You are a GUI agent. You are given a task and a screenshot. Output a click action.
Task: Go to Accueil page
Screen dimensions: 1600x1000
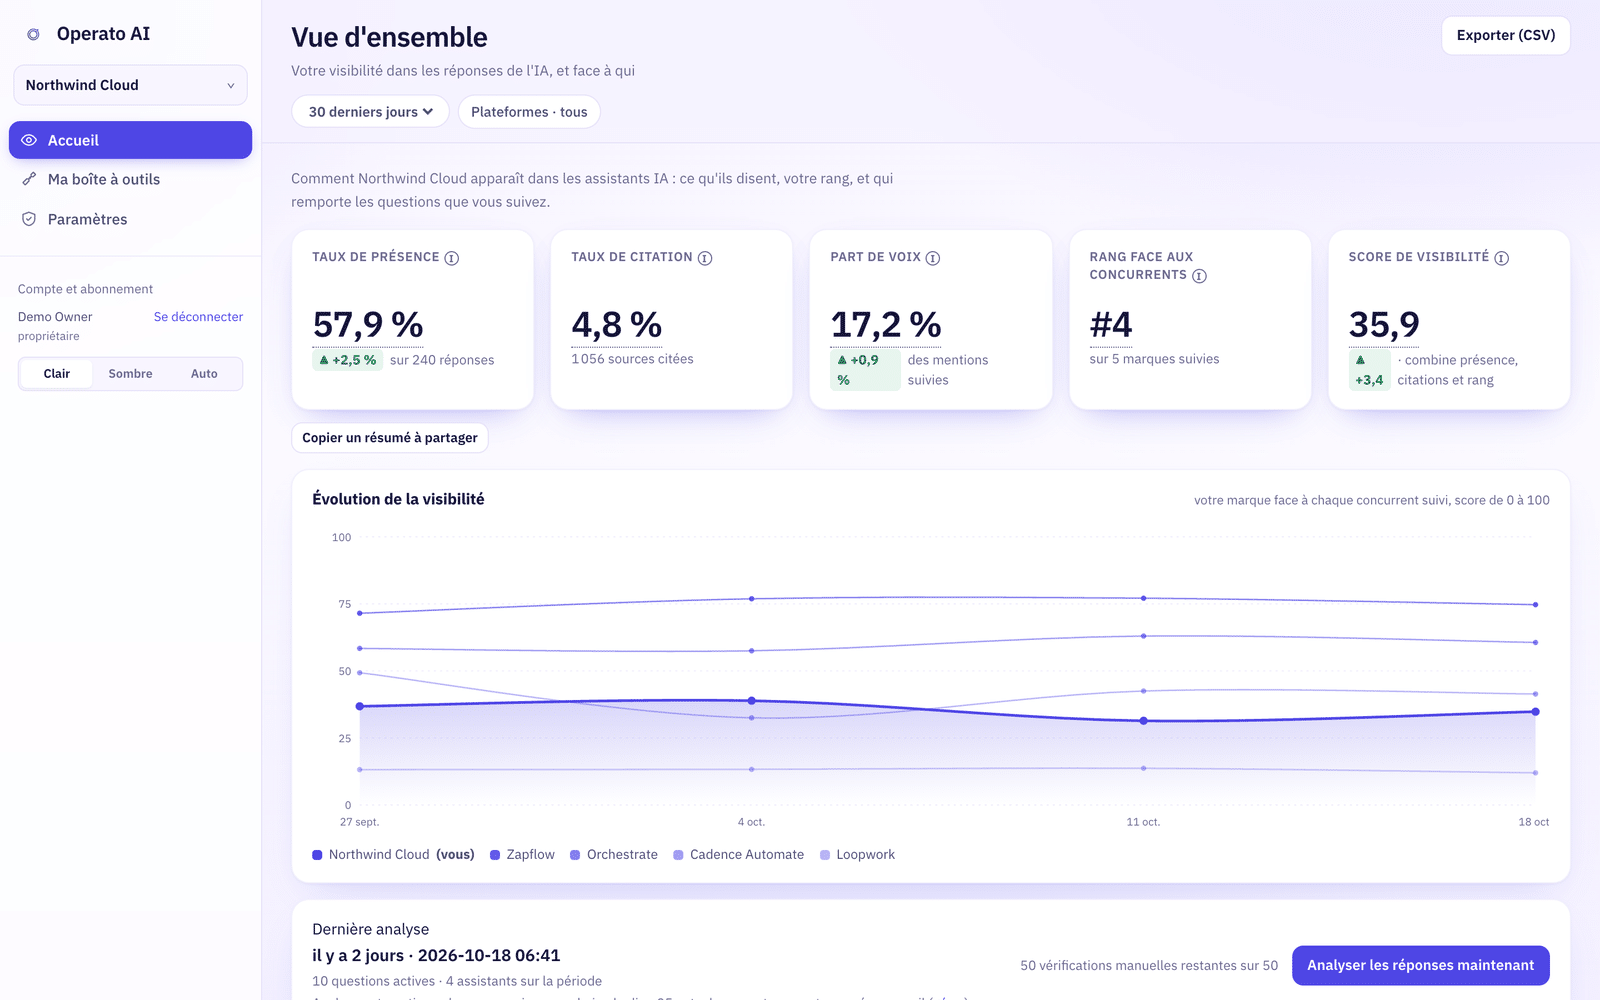click(x=130, y=140)
